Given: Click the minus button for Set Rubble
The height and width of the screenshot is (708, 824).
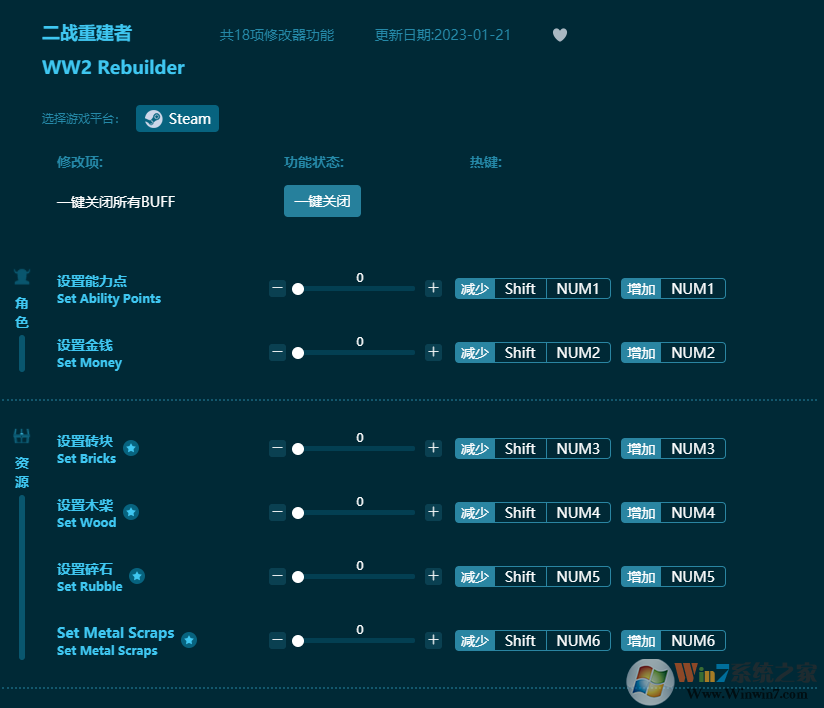Looking at the screenshot, I should [277, 577].
